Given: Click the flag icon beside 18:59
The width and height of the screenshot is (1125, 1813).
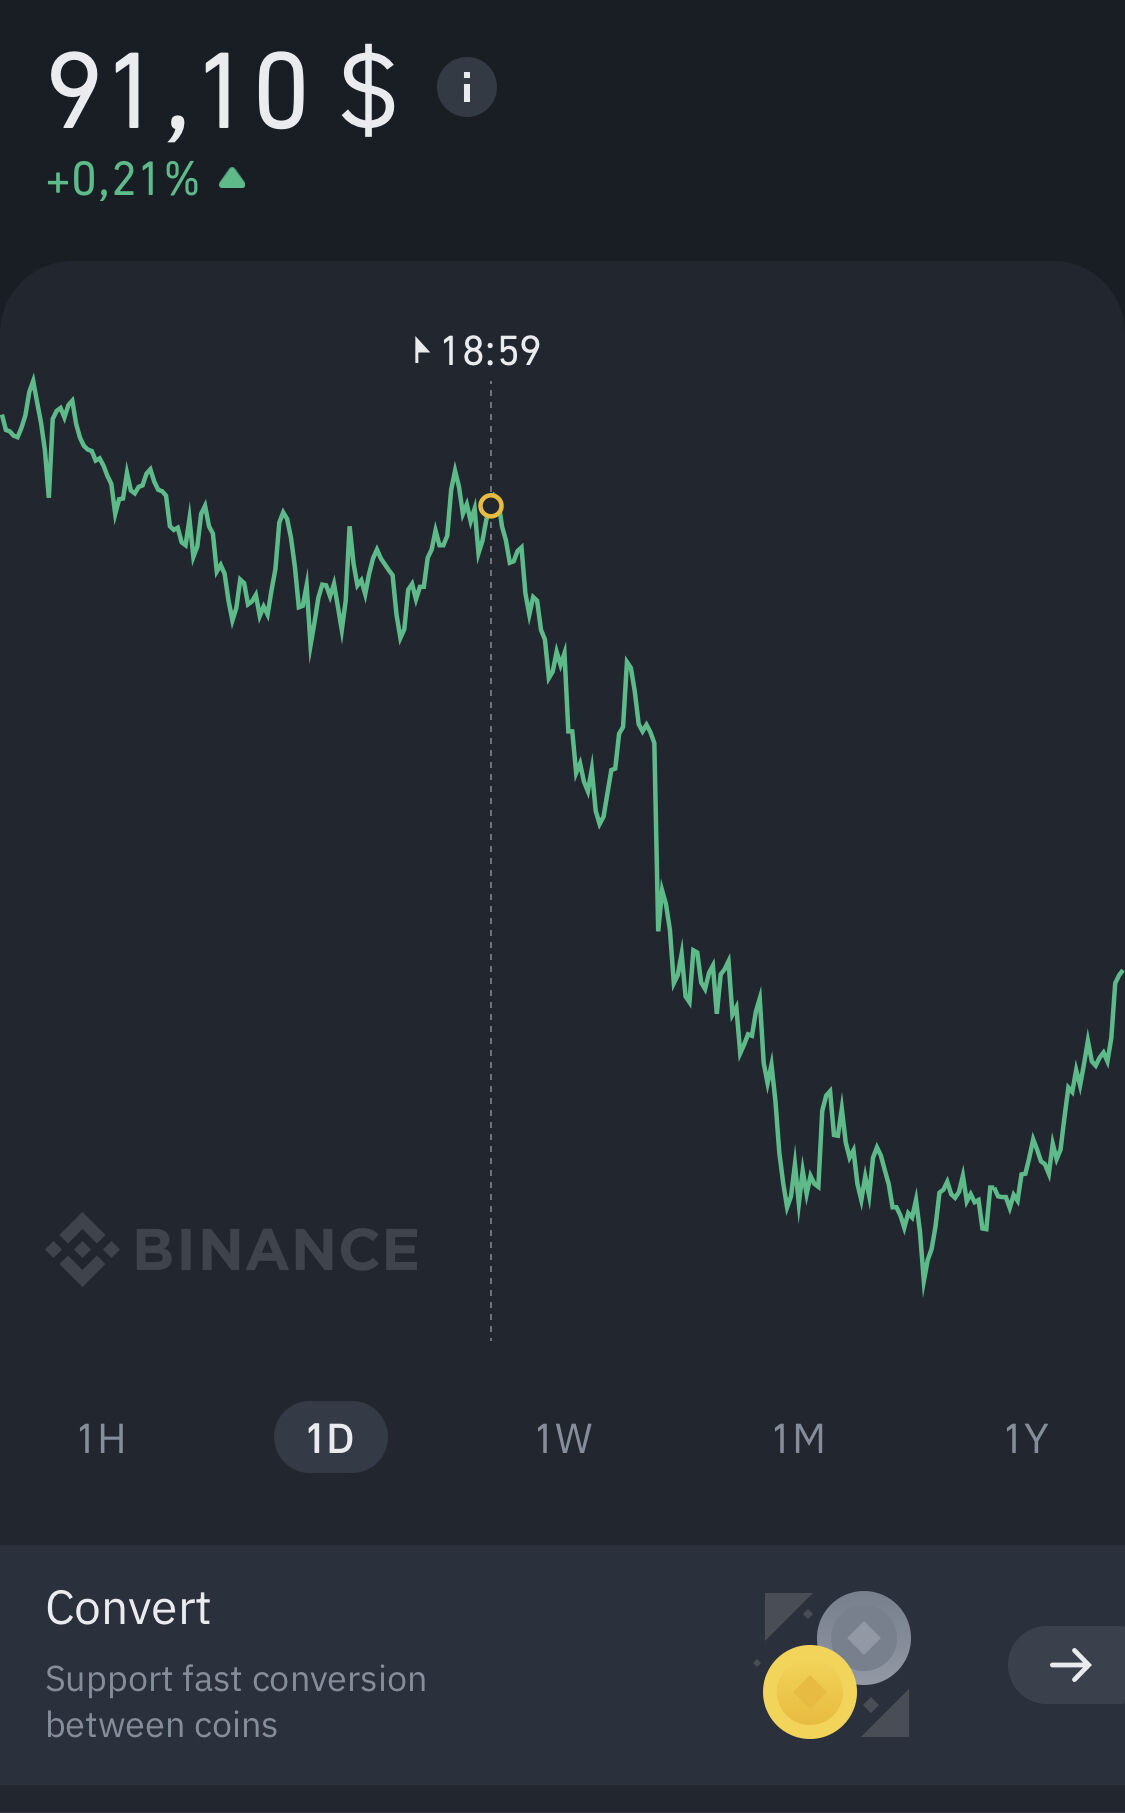Looking at the screenshot, I should coord(421,351).
